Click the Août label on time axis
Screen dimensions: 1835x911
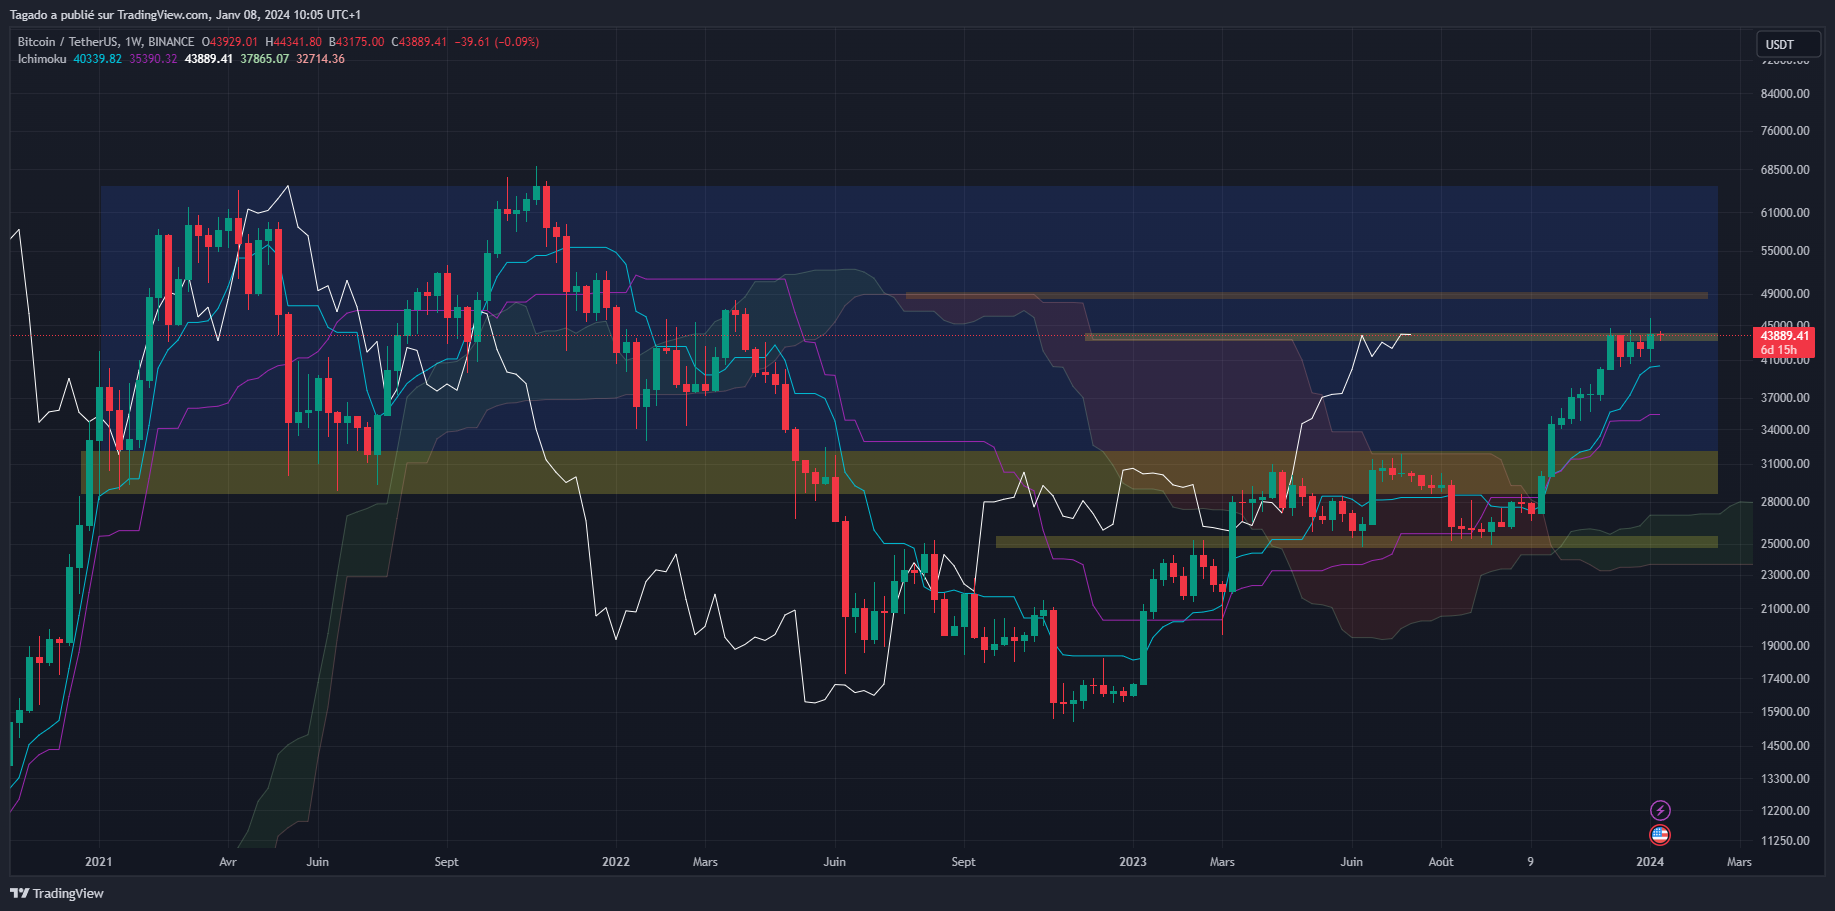[1440, 861]
